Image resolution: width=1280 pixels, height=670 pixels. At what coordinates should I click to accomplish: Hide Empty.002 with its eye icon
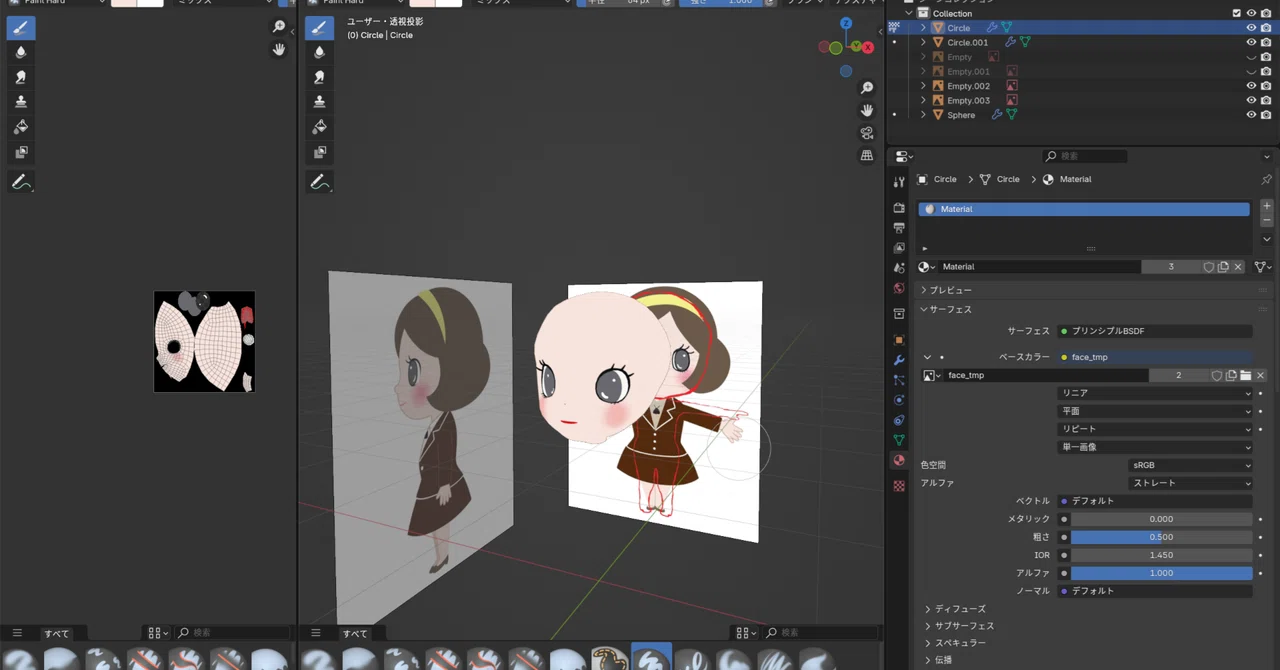[x=1251, y=86]
